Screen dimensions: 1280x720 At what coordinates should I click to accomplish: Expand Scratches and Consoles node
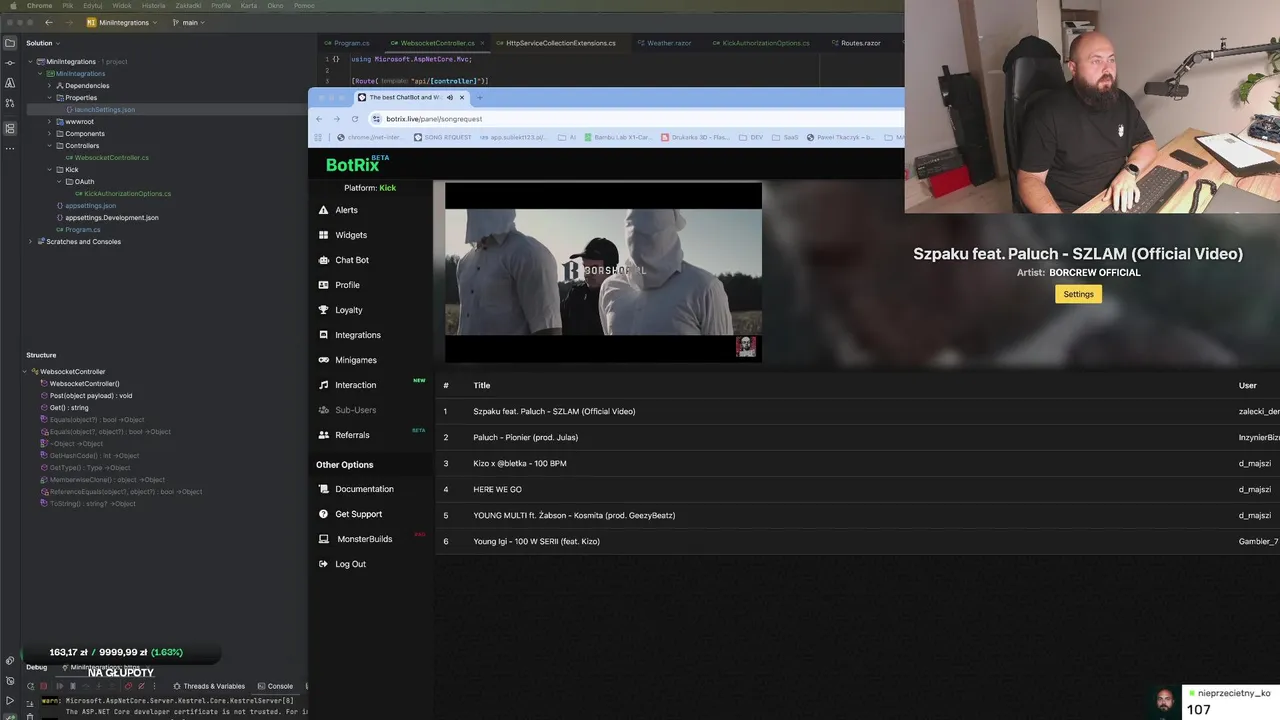30,242
